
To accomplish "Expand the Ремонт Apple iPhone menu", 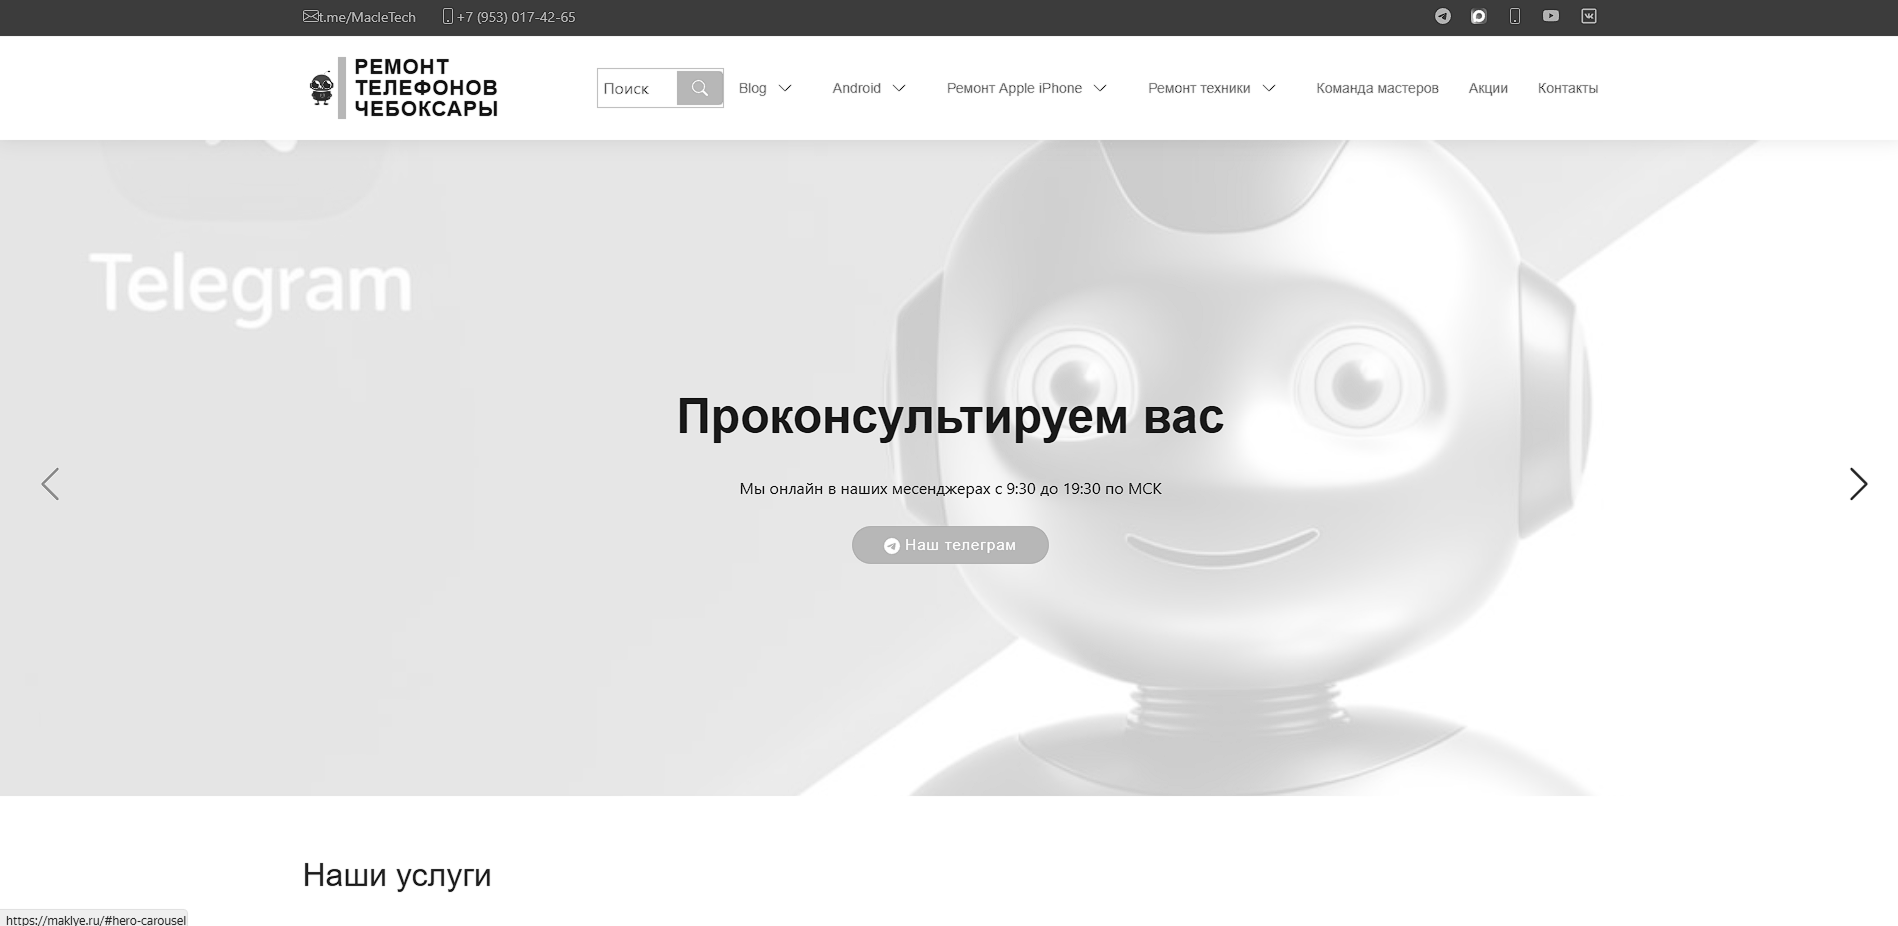I will tap(1027, 88).
